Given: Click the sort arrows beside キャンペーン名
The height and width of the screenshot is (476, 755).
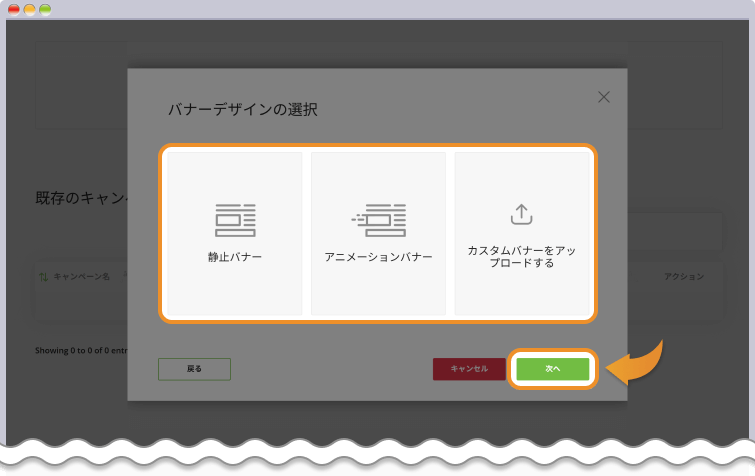Looking at the screenshot, I should point(43,276).
